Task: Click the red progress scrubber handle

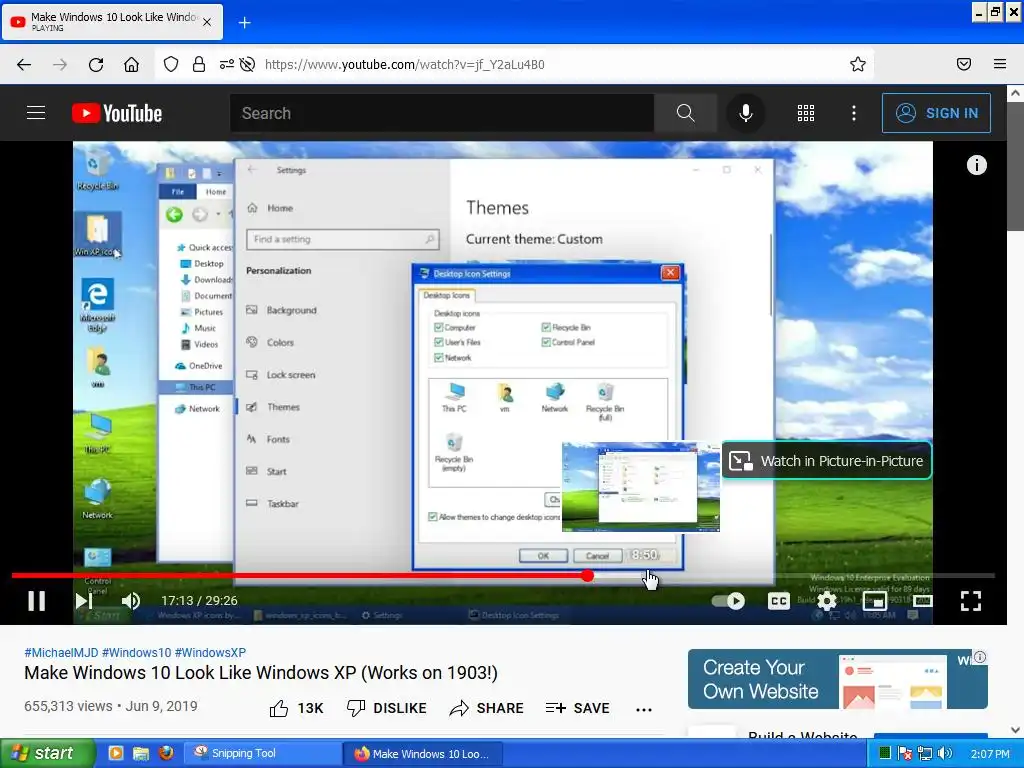Action: pos(588,575)
